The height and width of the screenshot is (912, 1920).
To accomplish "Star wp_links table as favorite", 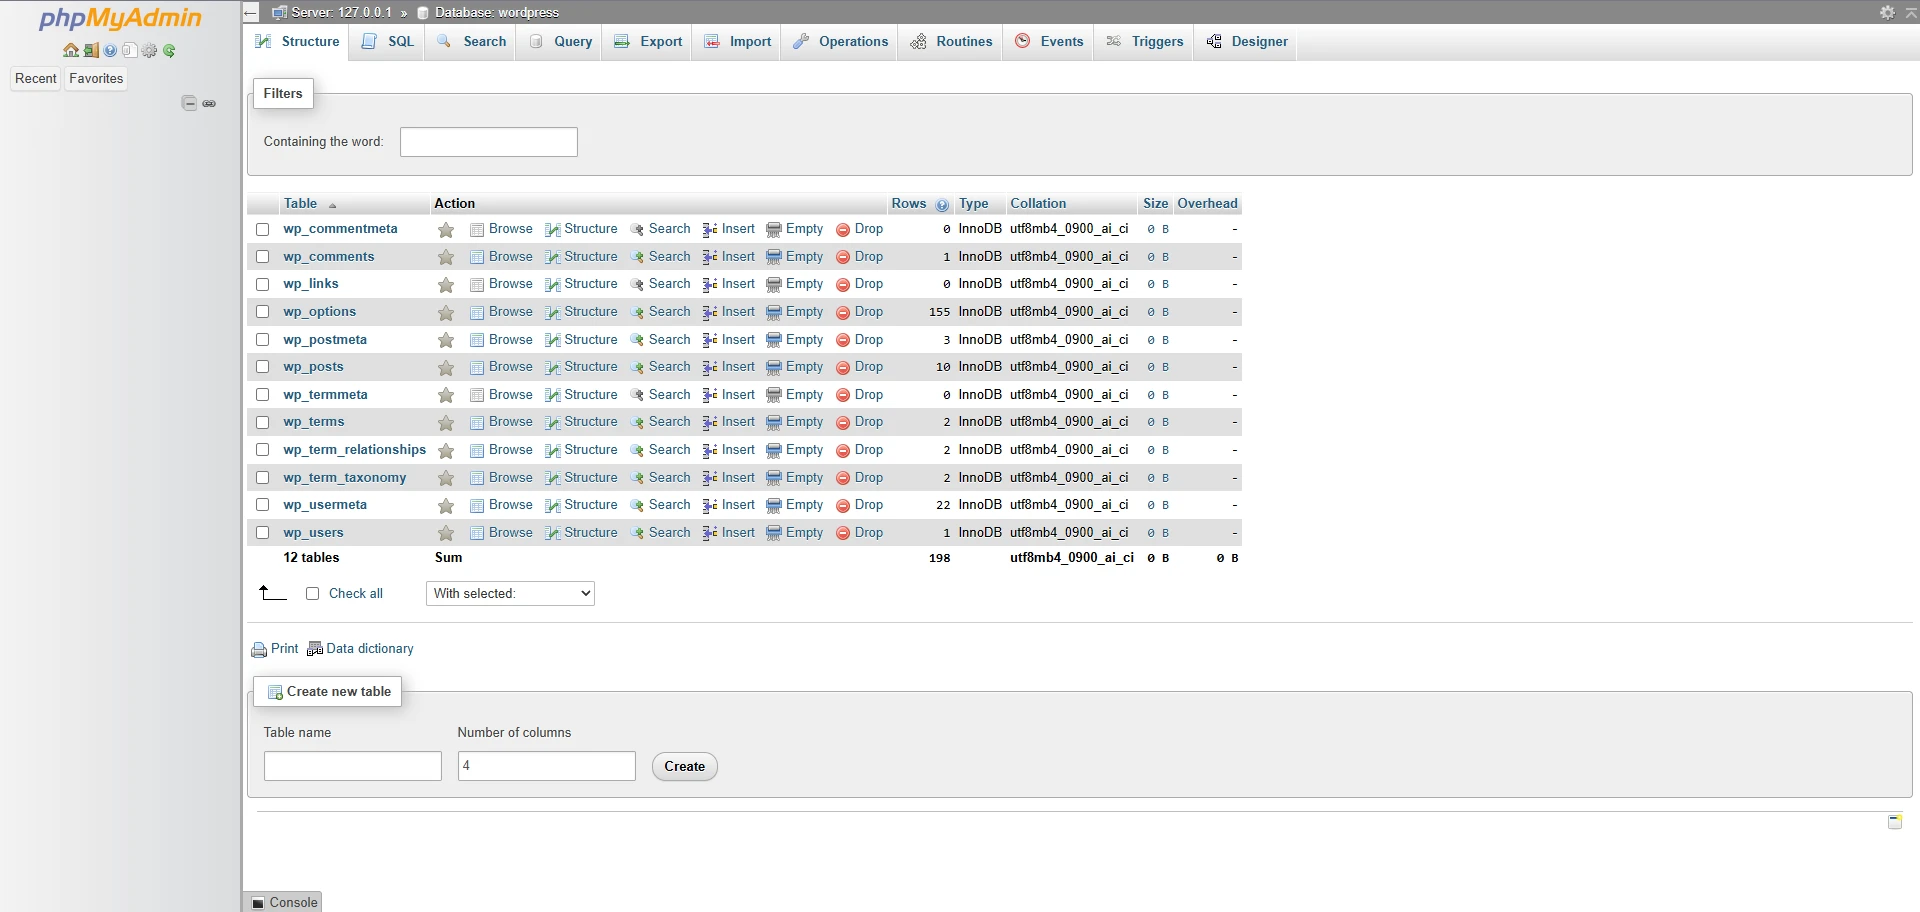I will point(446,285).
